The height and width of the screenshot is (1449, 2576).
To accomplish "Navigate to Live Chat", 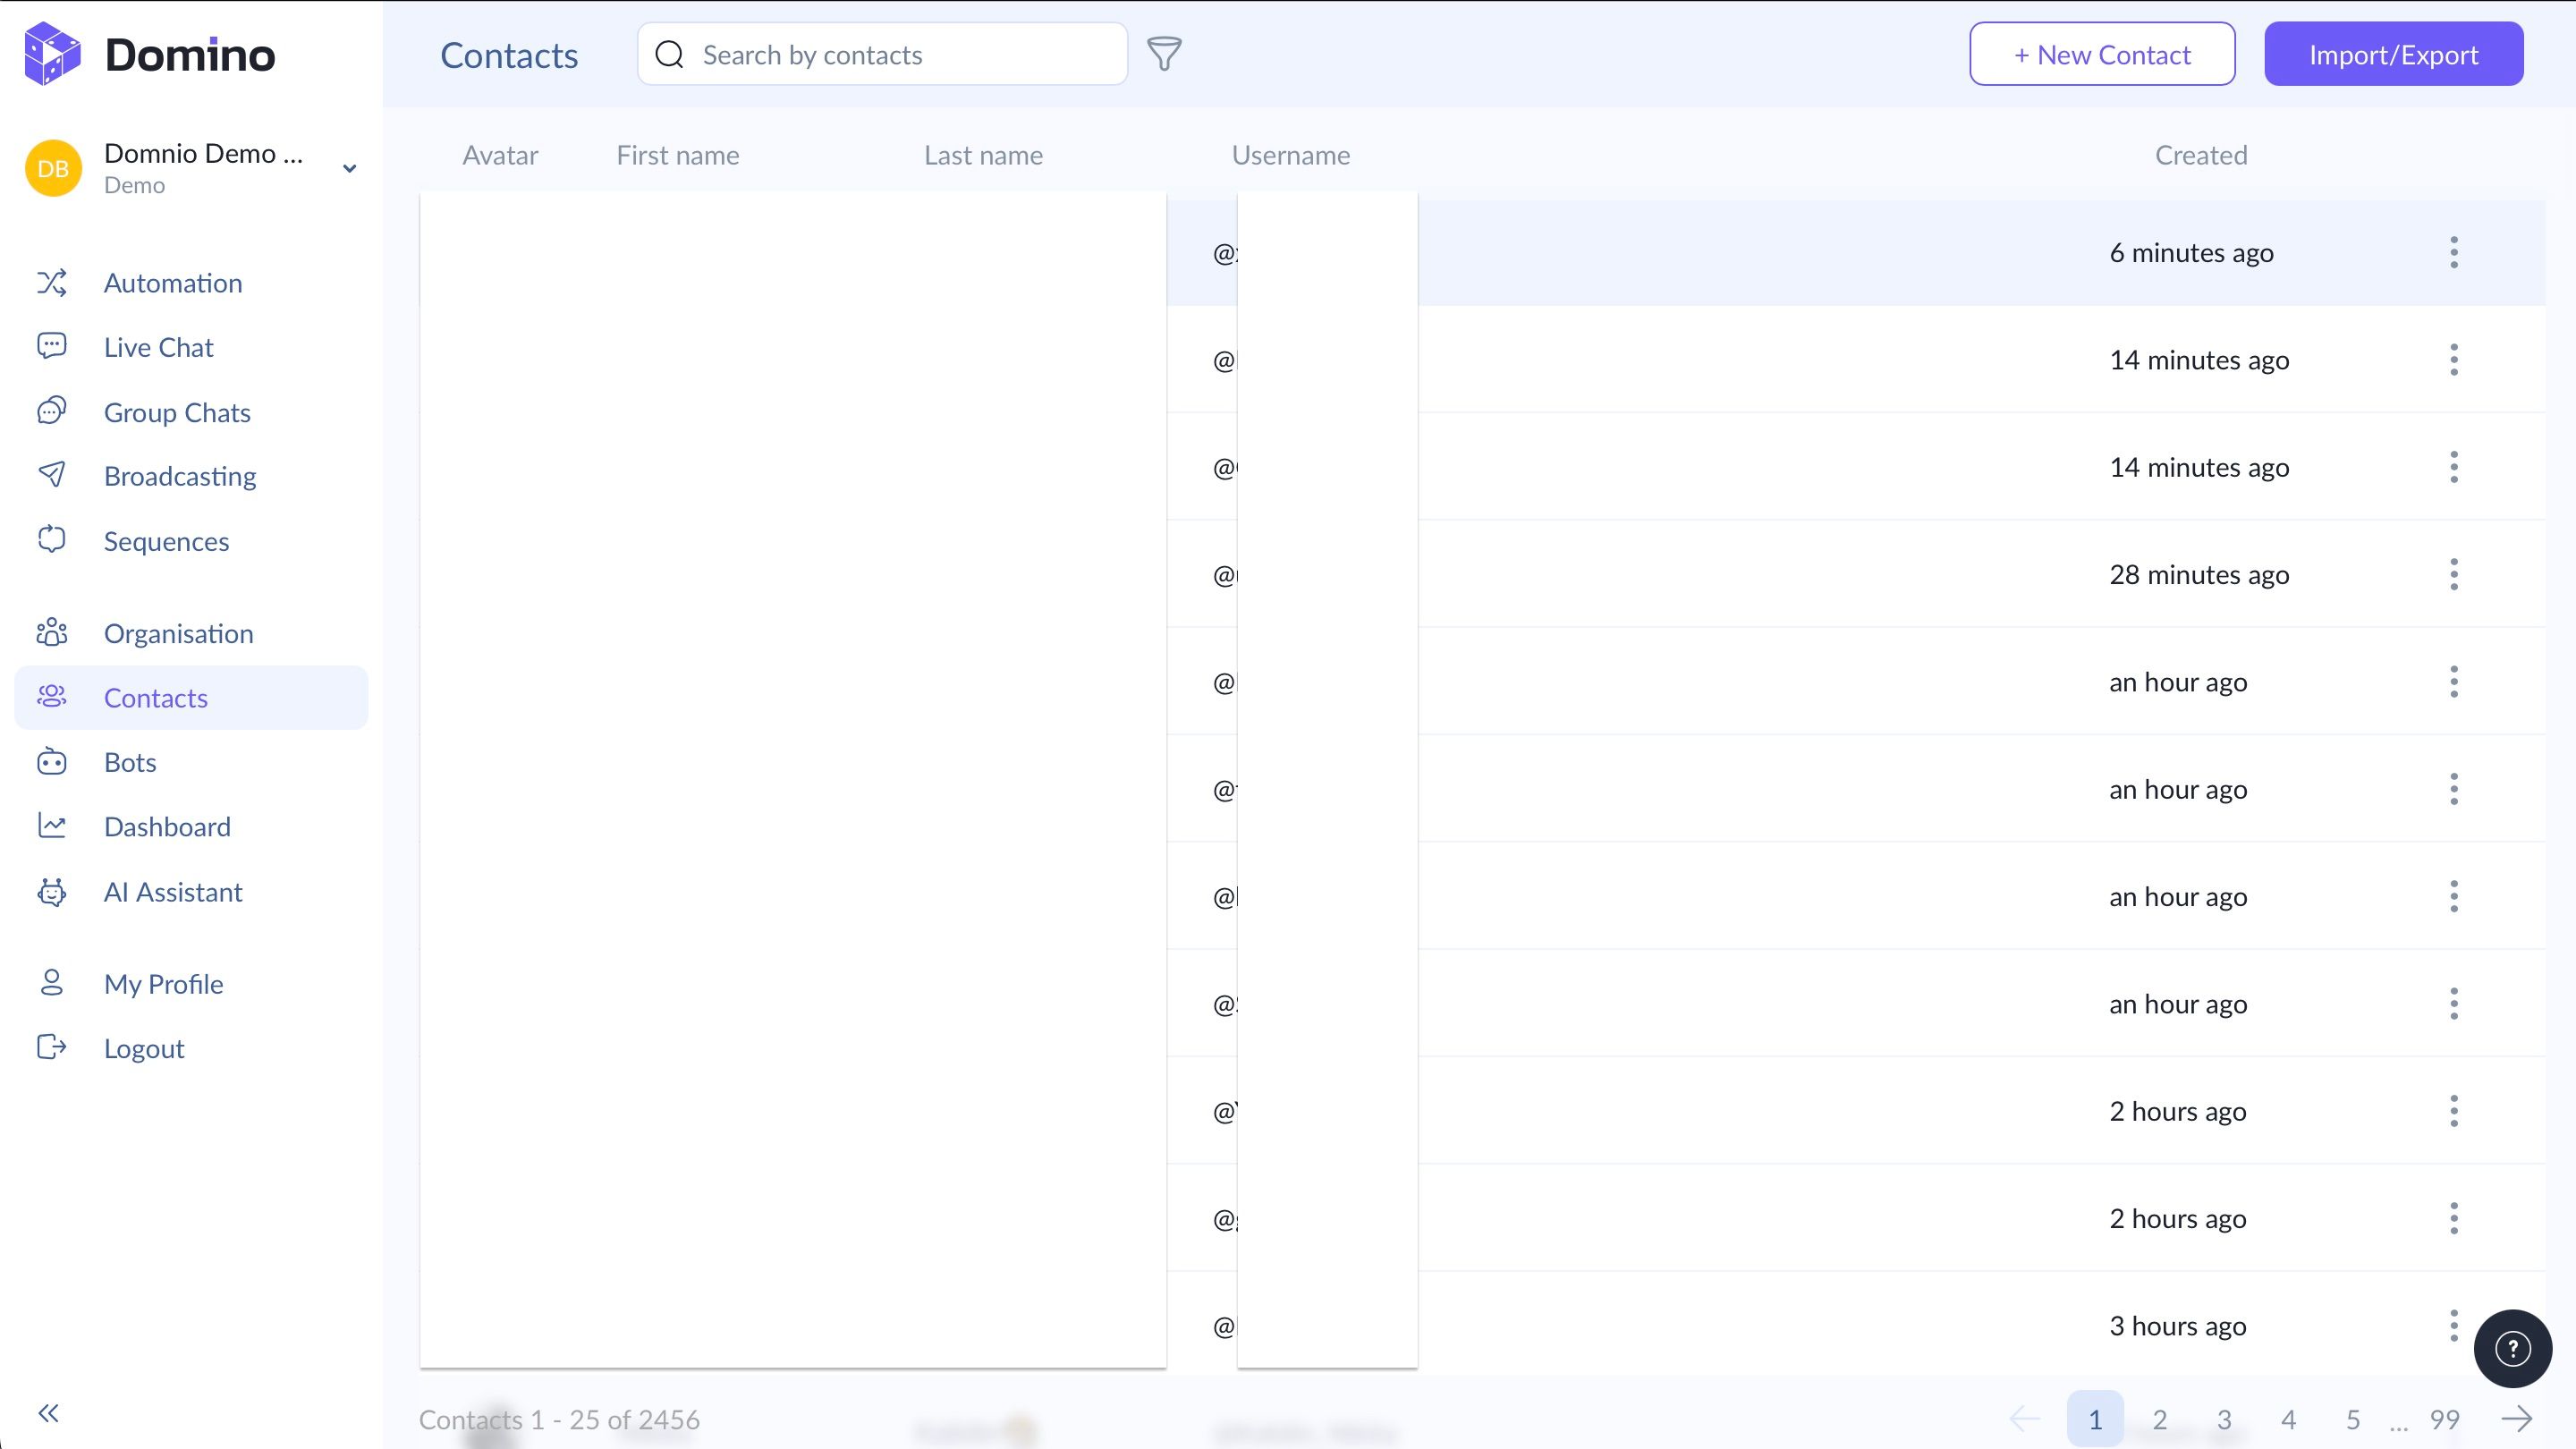I will (x=158, y=347).
